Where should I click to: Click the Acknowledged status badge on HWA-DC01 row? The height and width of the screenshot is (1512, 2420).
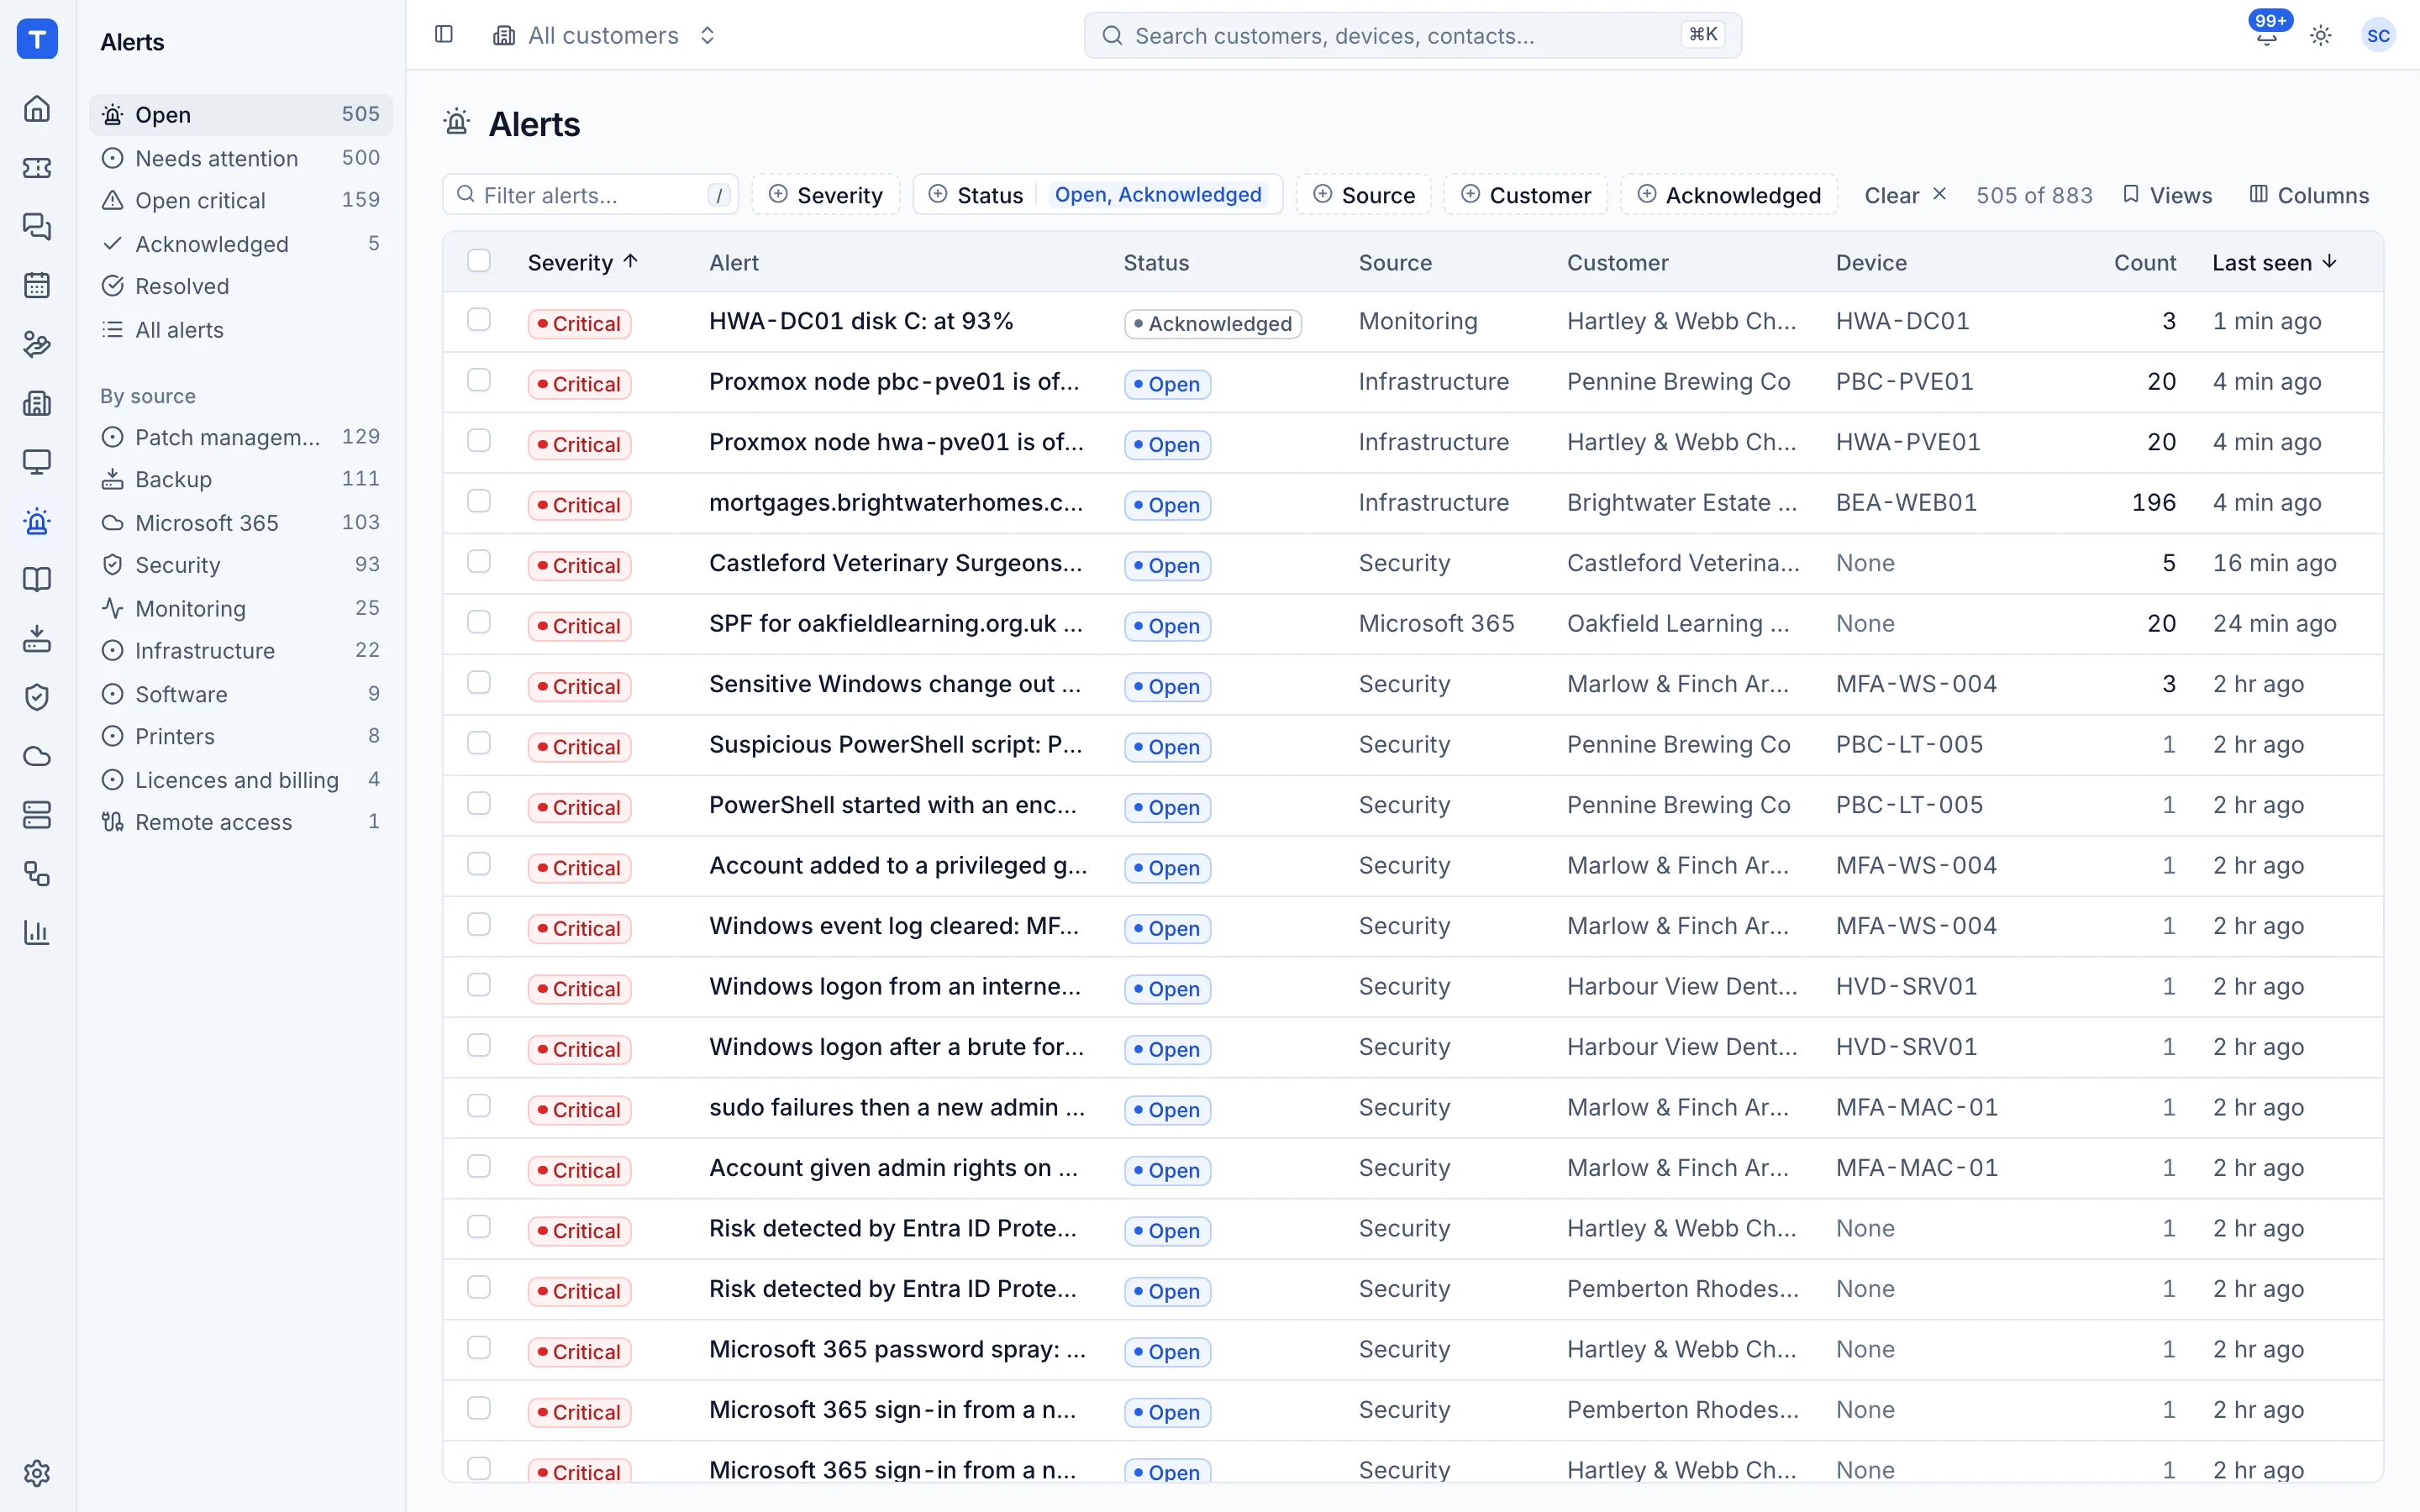pyautogui.click(x=1212, y=323)
